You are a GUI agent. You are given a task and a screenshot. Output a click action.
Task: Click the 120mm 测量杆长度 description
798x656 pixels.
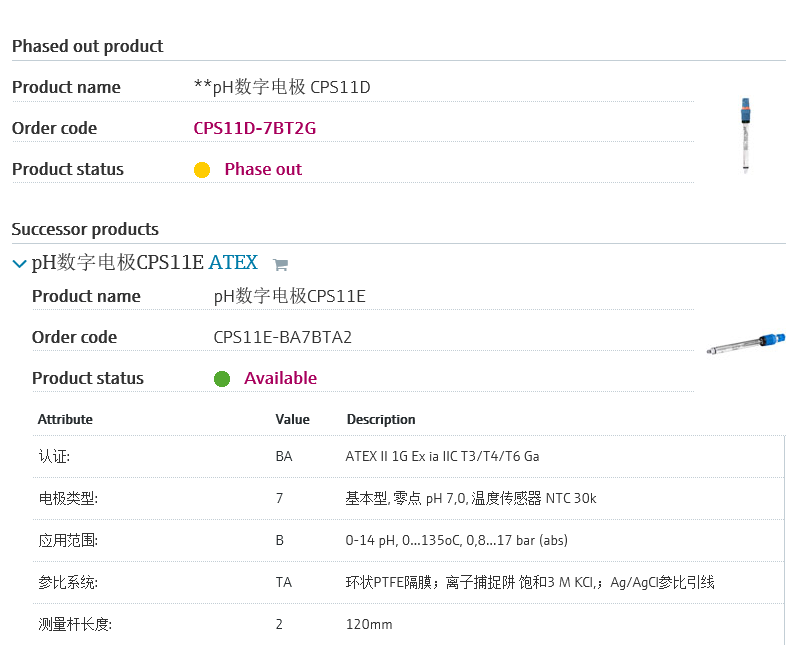pos(368,624)
